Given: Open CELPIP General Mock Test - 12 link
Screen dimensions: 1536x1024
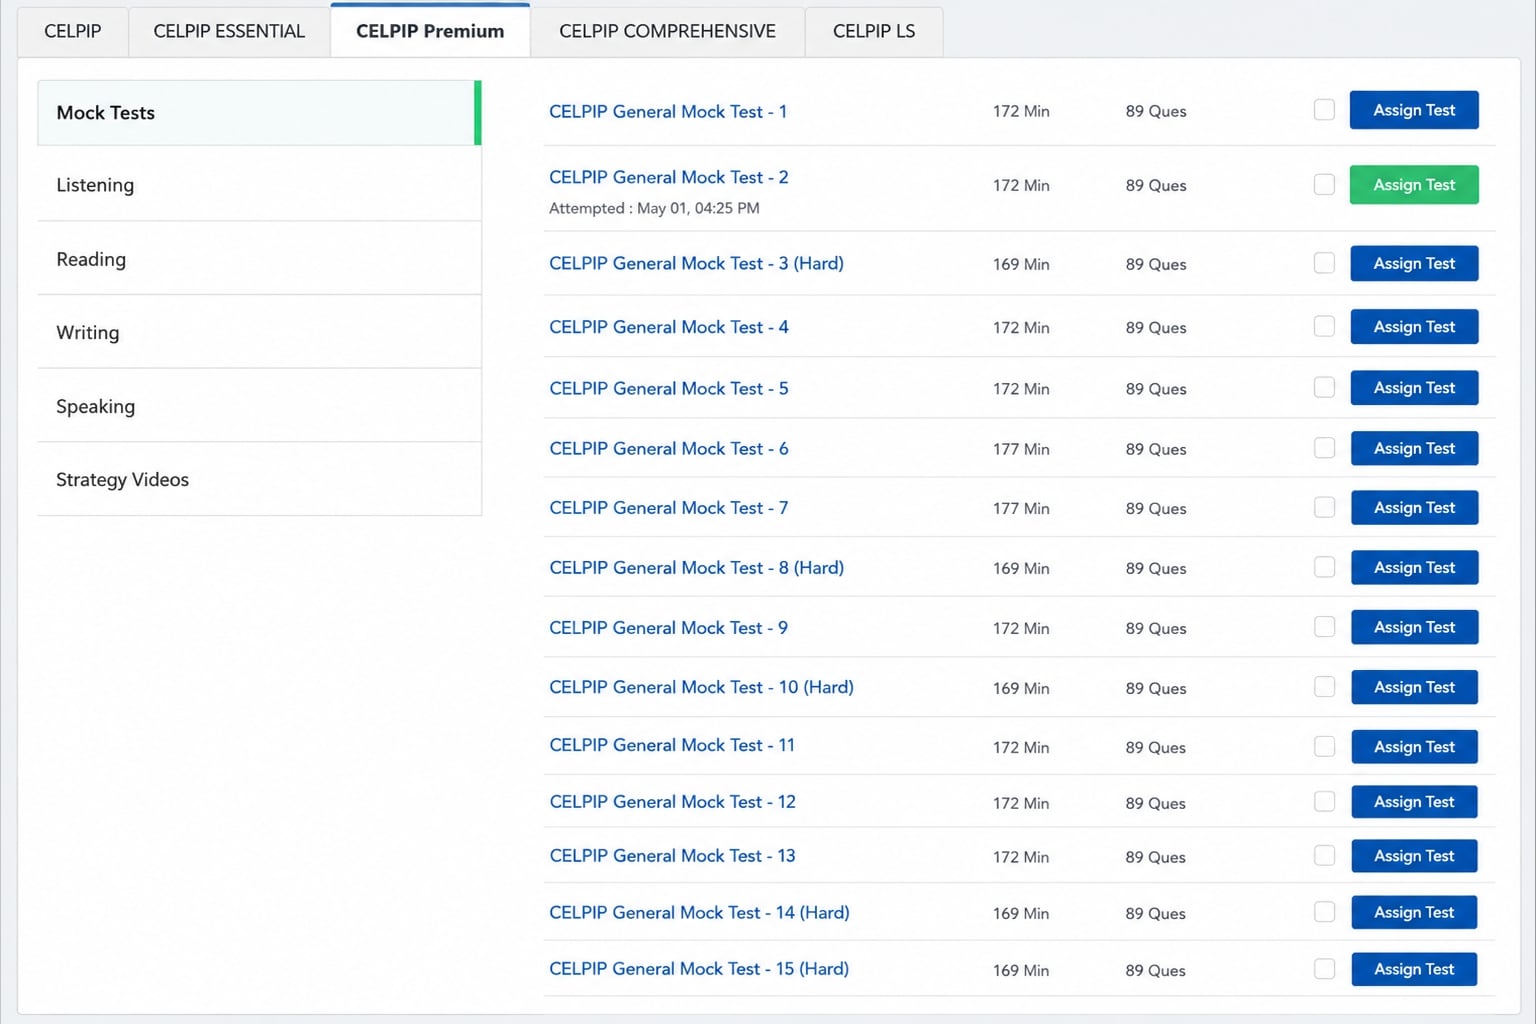Looking at the screenshot, I should [x=672, y=802].
